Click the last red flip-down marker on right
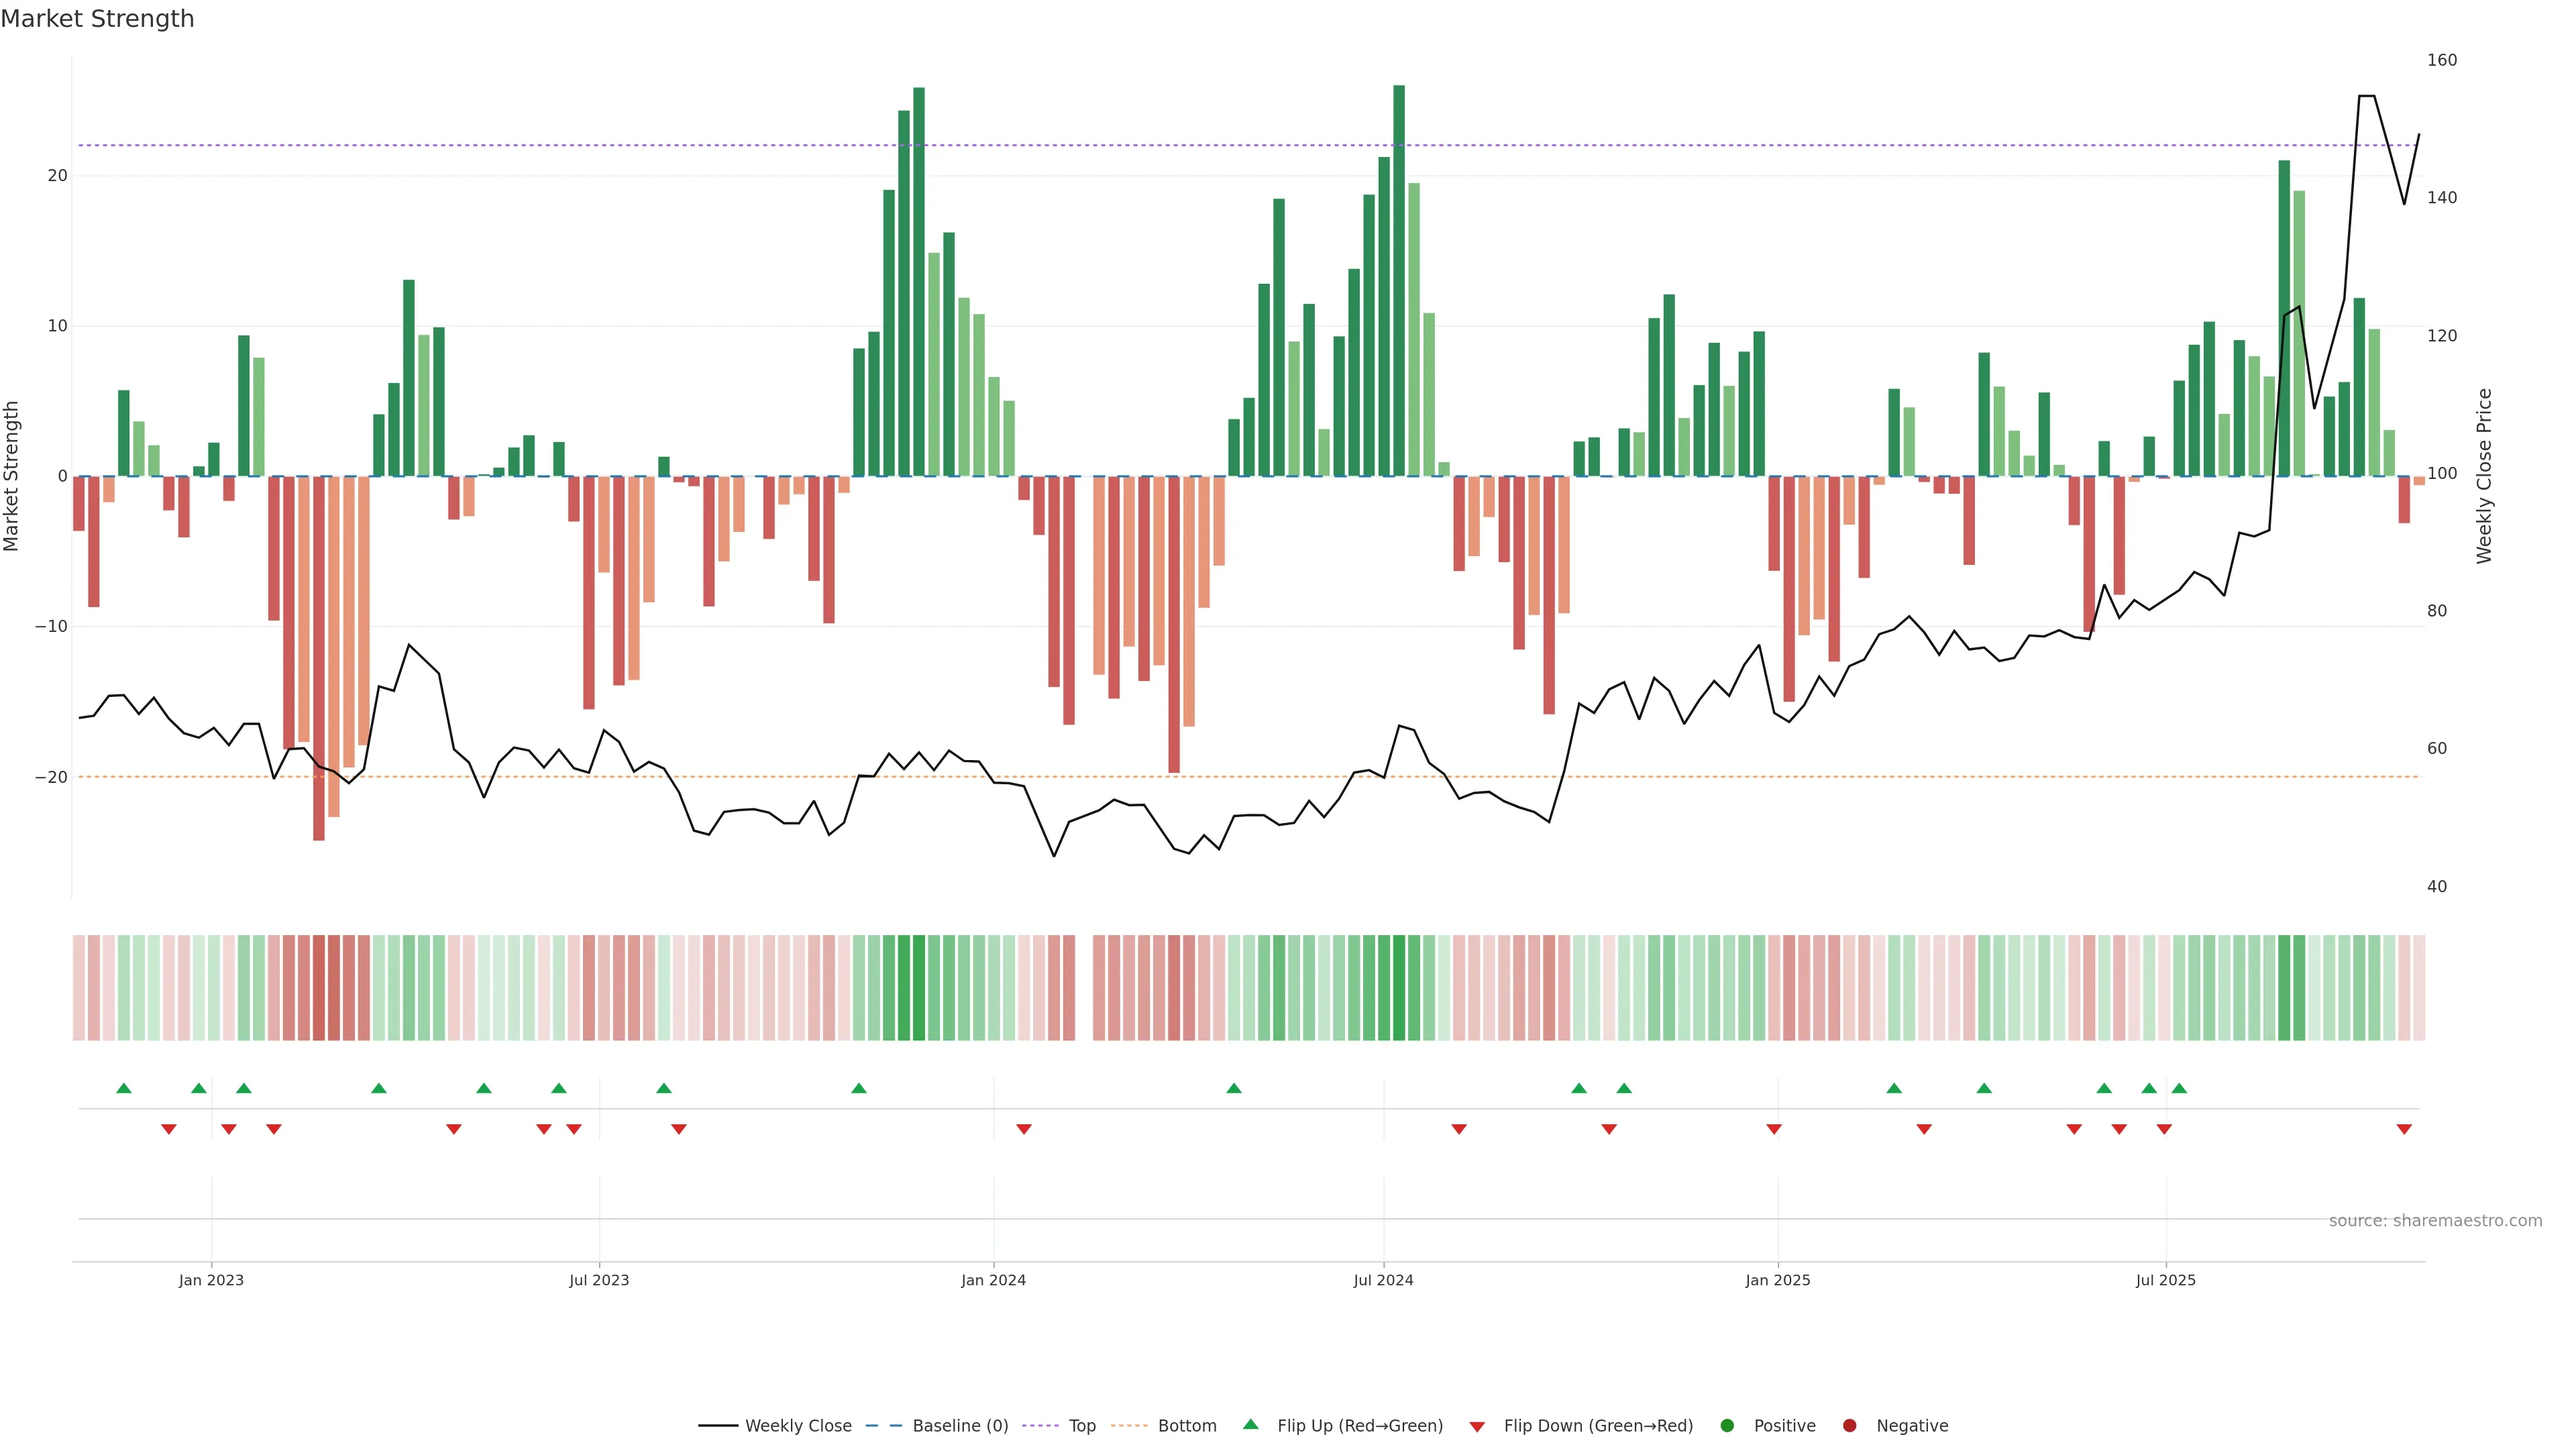Image resolution: width=2576 pixels, height=1449 pixels. [2404, 1129]
